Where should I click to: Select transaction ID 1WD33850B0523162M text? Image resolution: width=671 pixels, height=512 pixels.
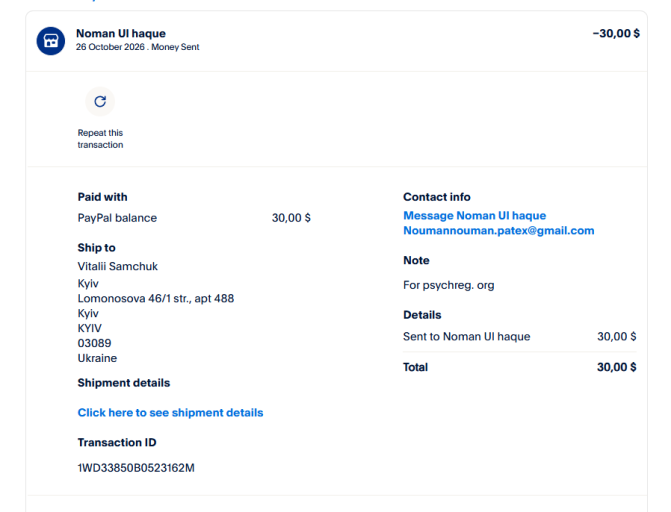point(136,468)
